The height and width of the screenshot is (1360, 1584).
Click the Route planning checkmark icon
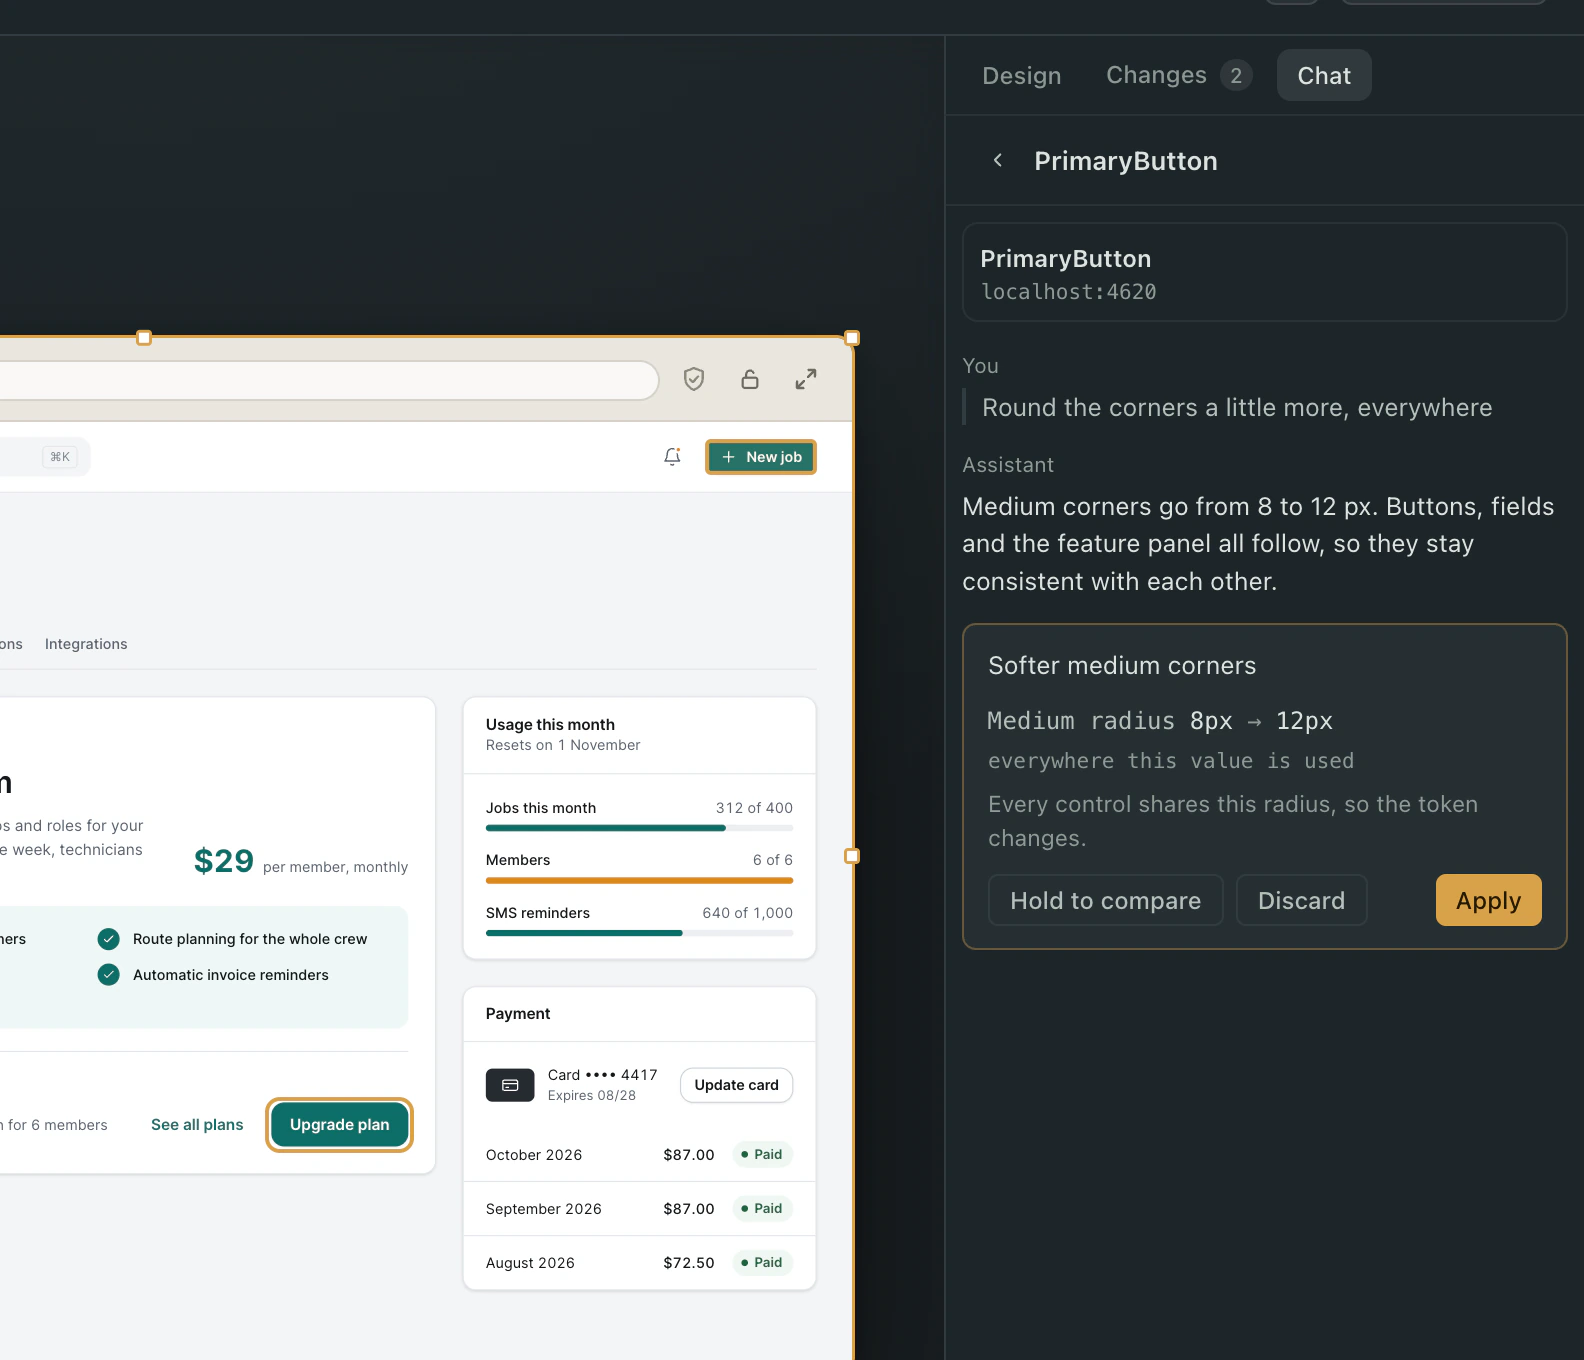(109, 939)
